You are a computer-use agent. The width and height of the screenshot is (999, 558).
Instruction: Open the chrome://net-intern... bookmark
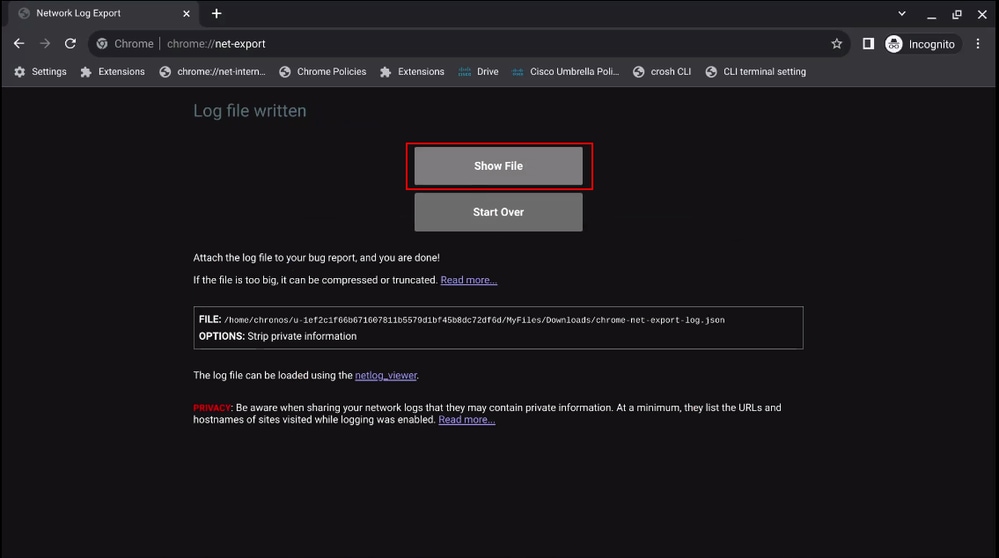point(213,71)
